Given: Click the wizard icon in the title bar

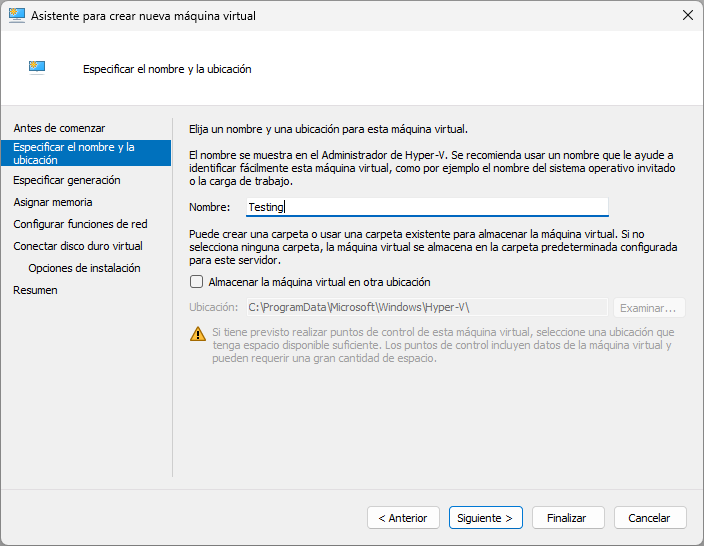Looking at the screenshot, I should click(17, 15).
